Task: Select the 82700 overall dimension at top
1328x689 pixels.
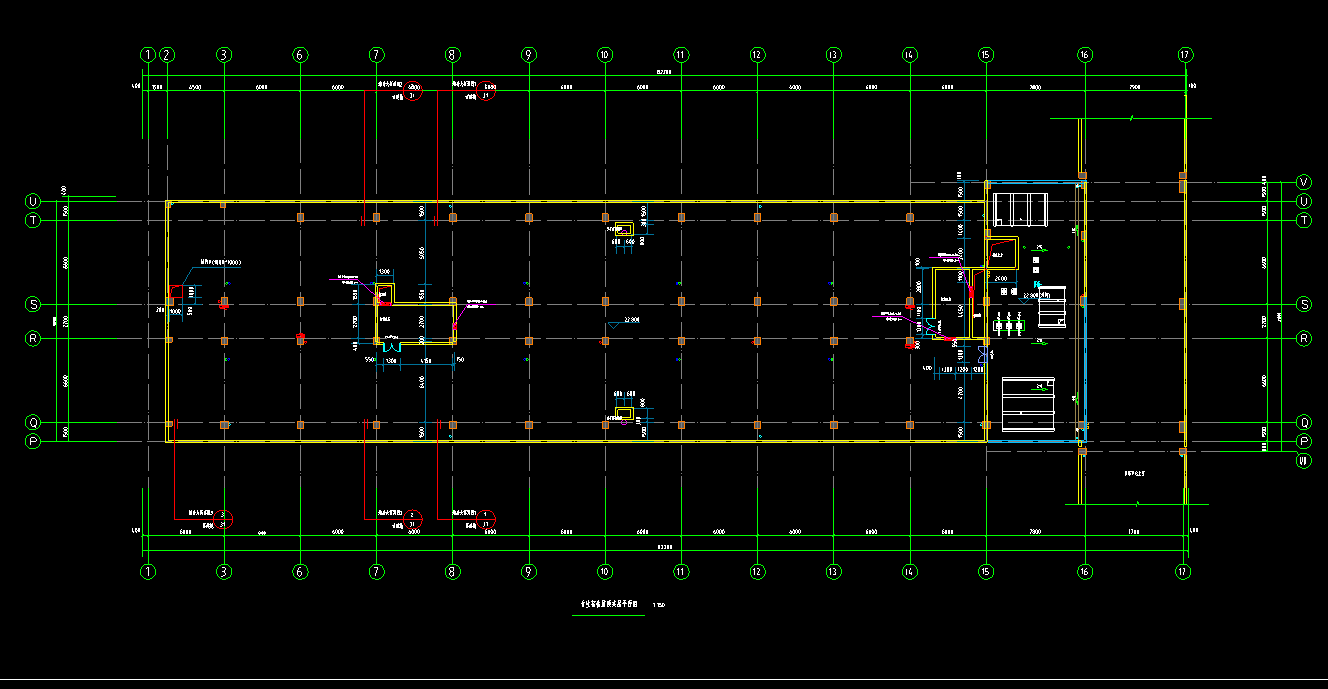Action: (x=663, y=72)
